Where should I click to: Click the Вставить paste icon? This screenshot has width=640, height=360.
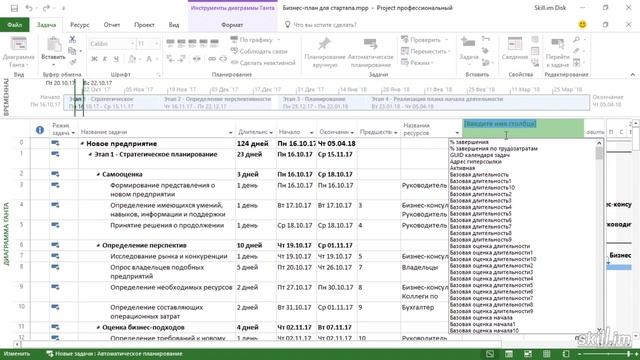click(x=53, y=44)
